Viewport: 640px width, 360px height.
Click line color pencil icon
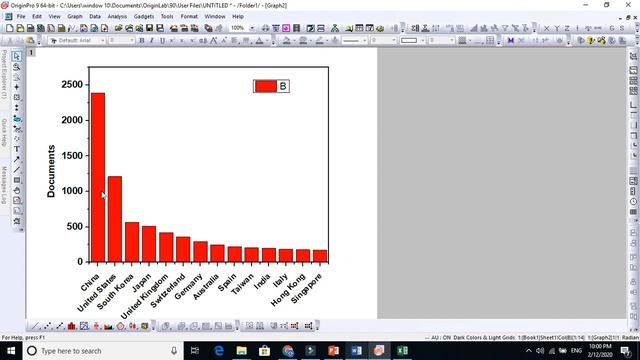(320, 40)
